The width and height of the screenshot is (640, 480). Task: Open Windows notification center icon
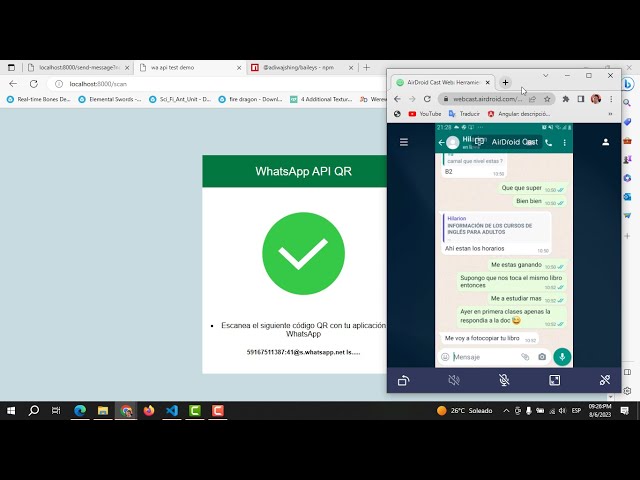coord(624,411)
